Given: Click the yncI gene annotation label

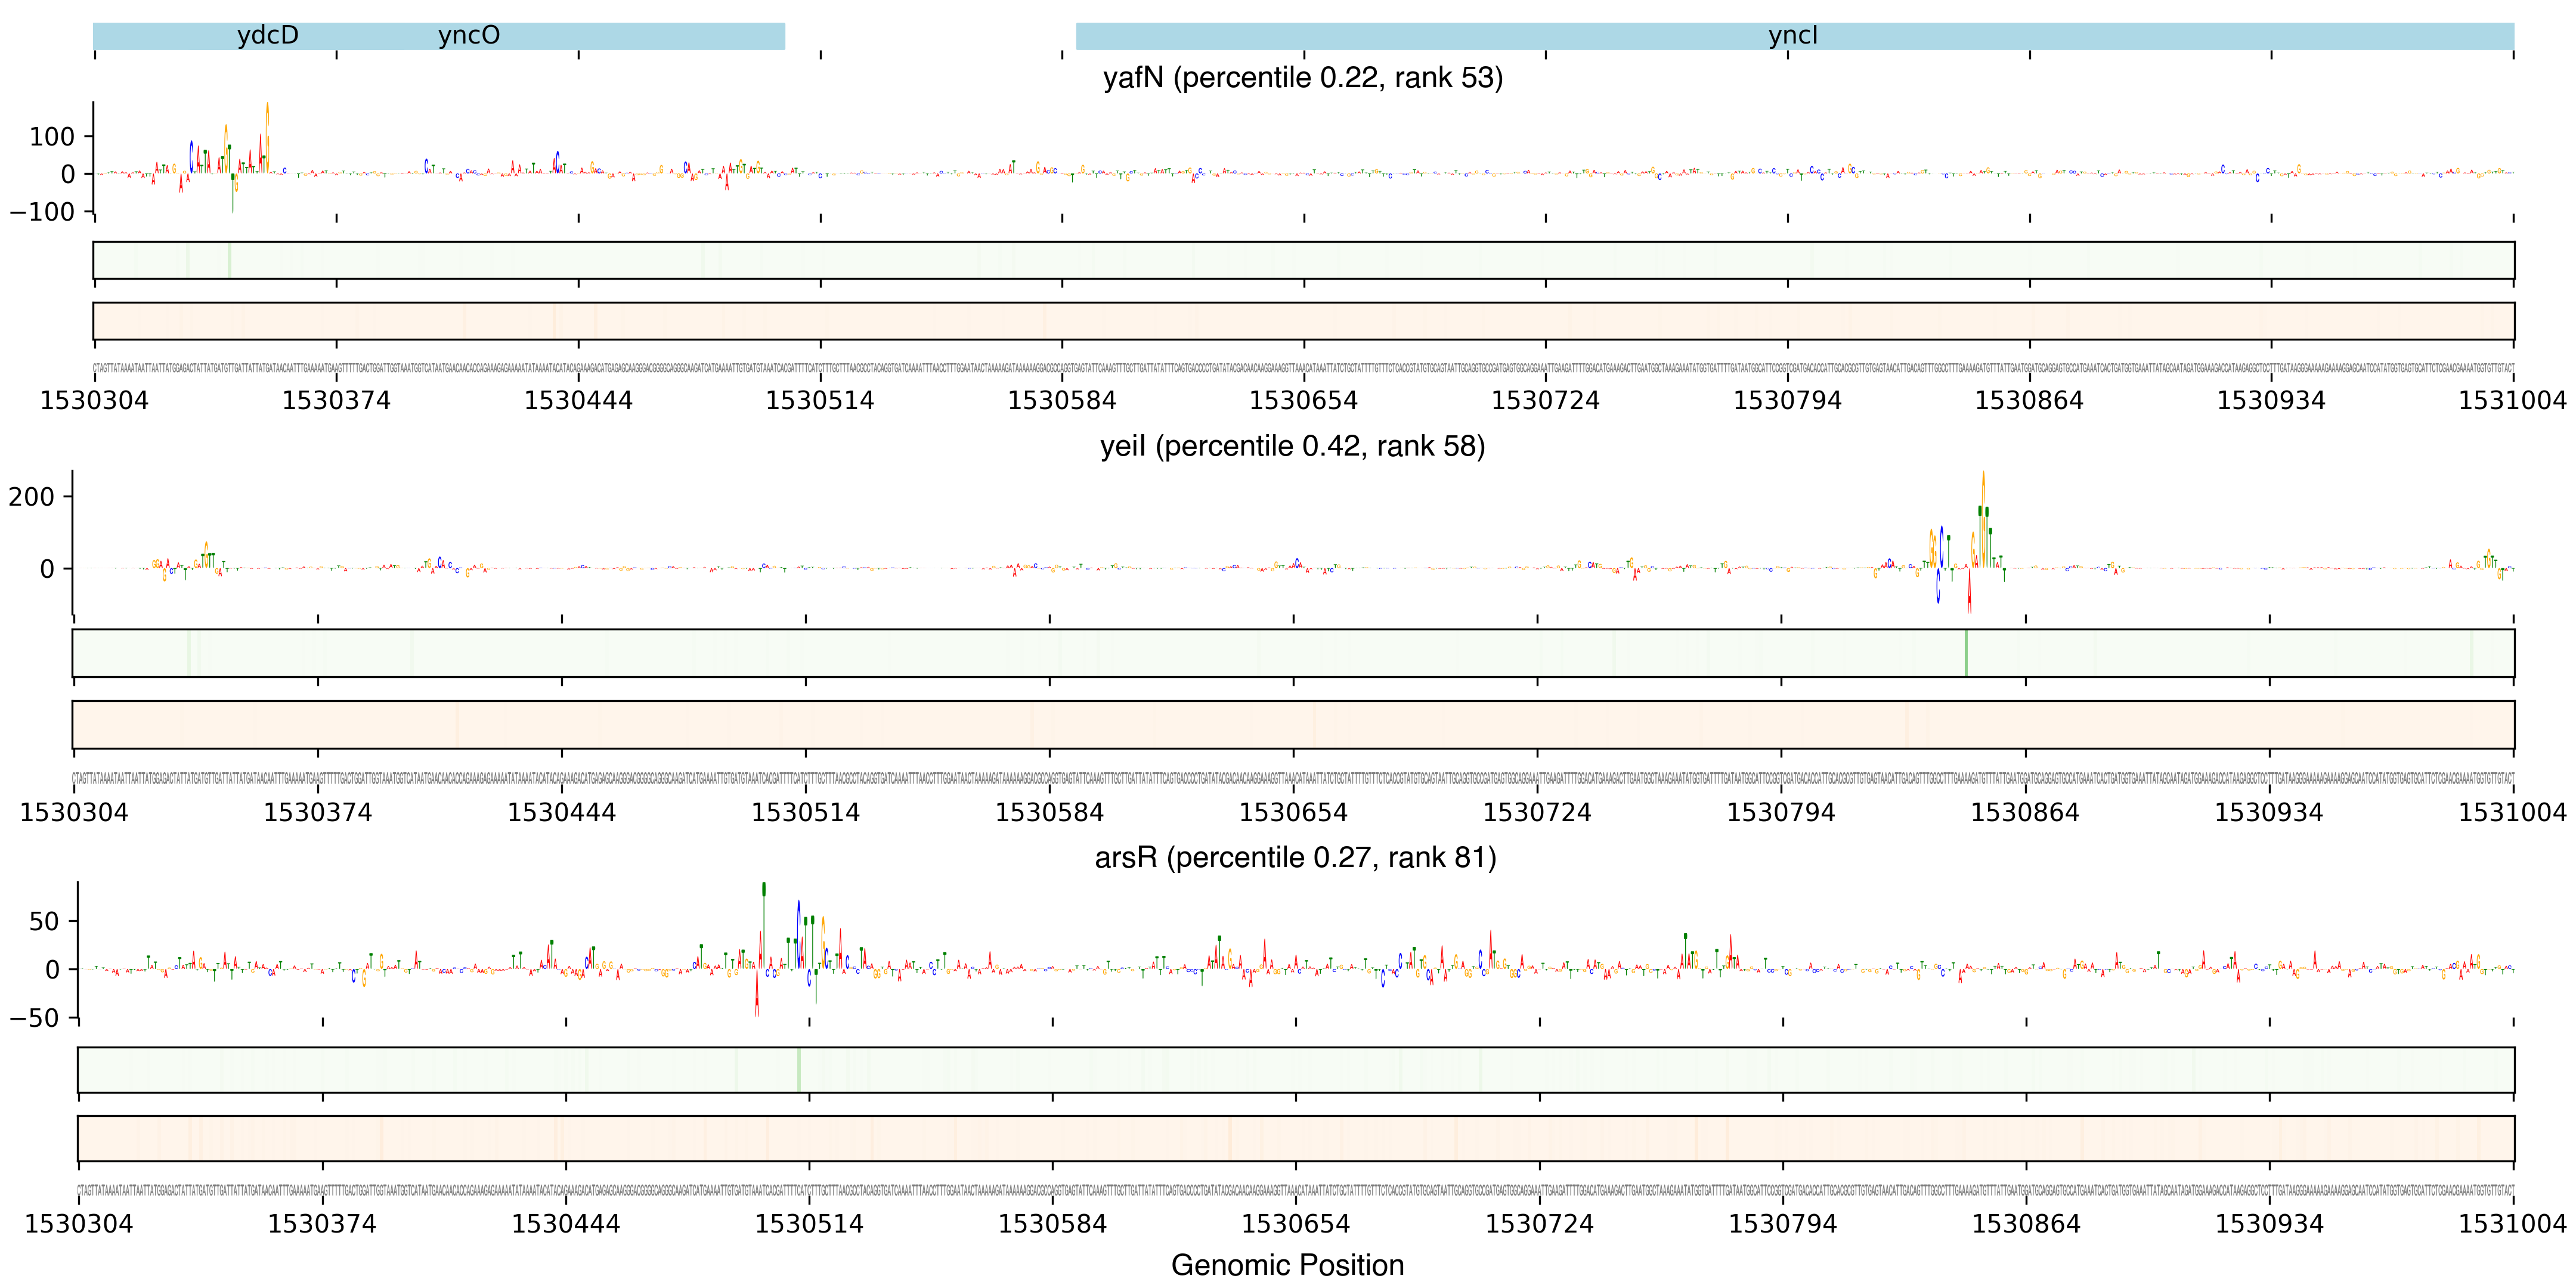Looking at the screenshot, I should point(1792,35).
